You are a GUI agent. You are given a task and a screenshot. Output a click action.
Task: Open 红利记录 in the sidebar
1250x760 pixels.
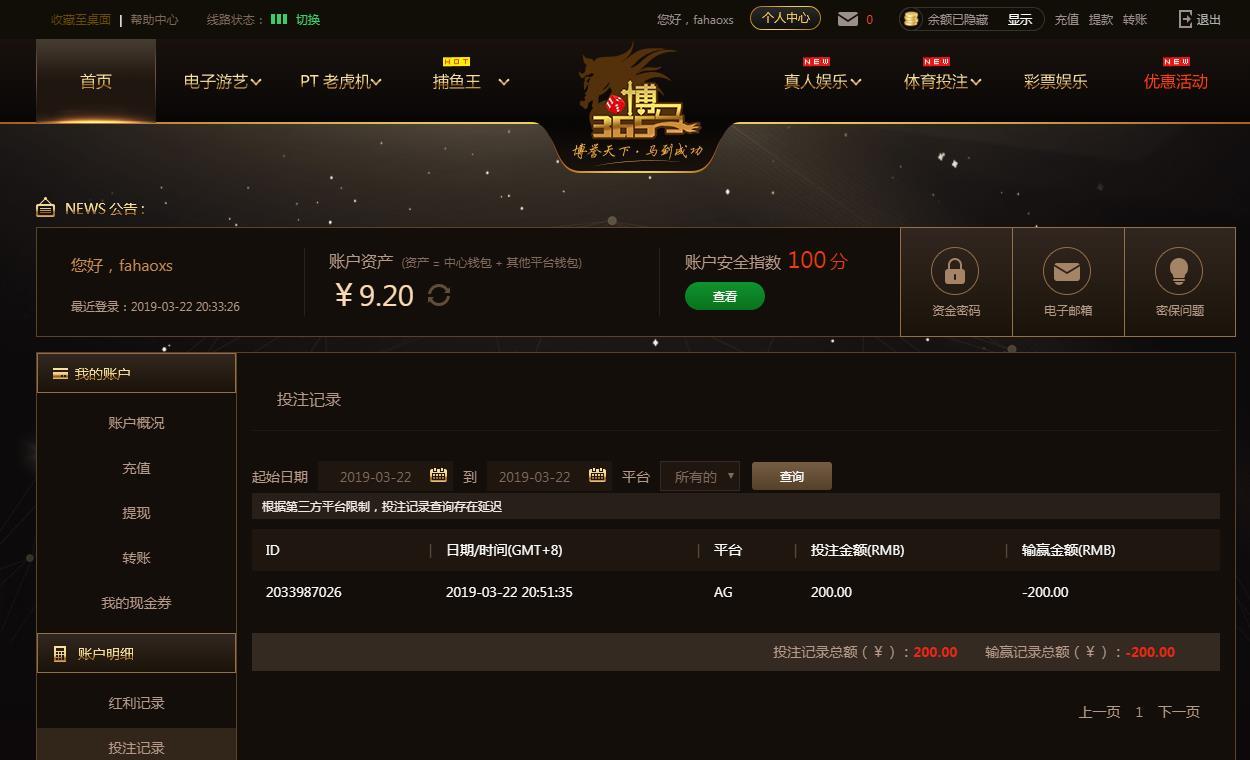[136, 703]
